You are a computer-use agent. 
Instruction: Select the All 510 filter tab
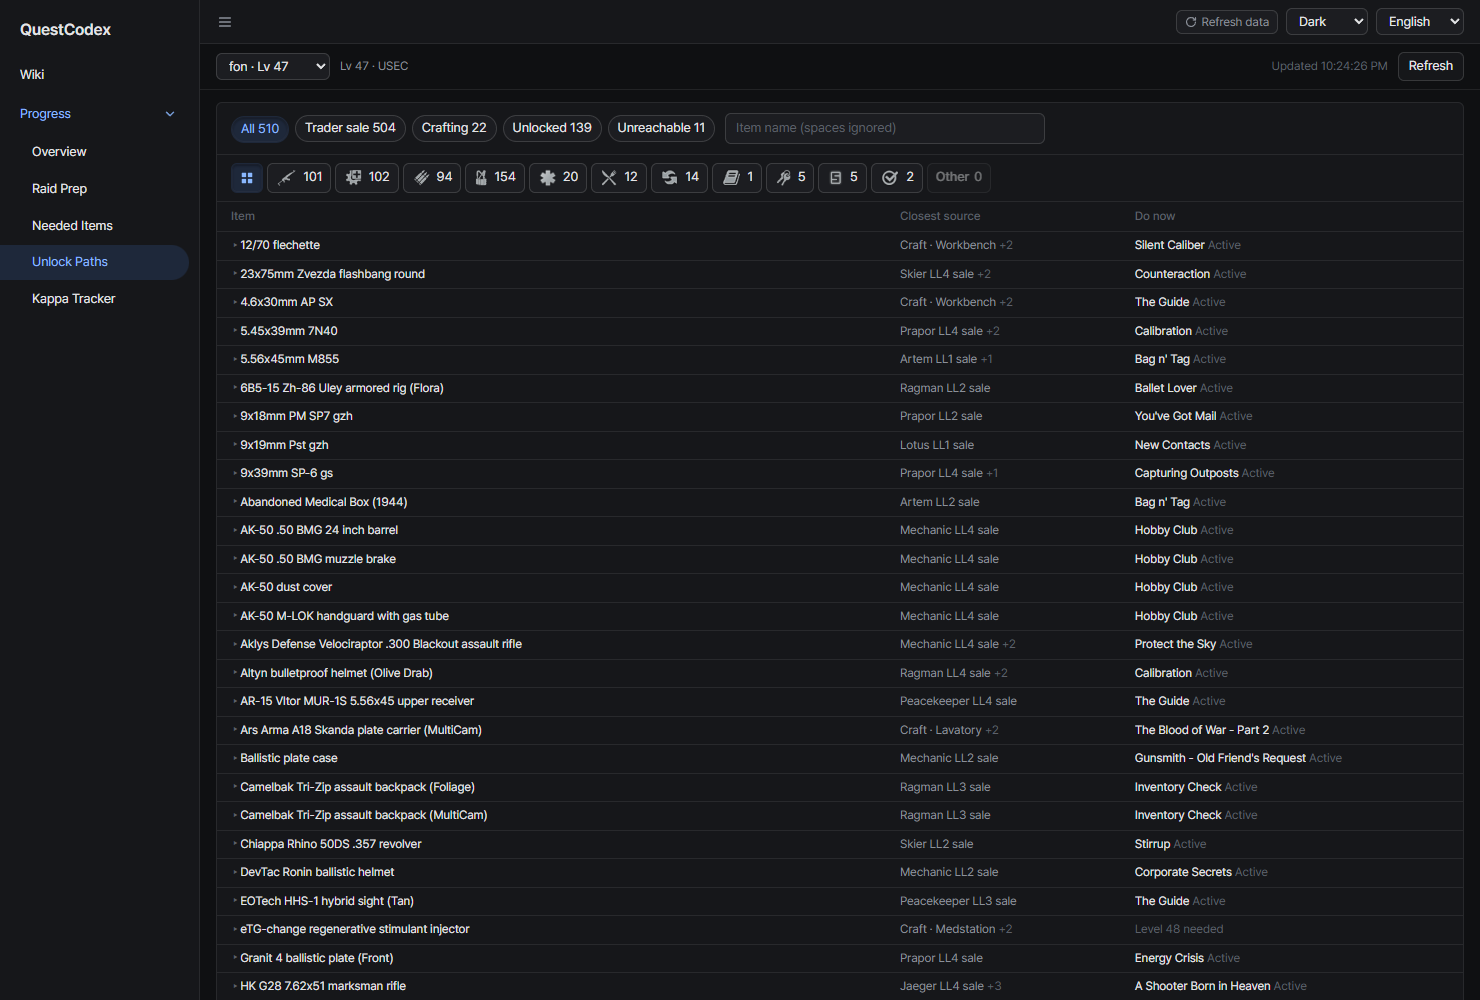tap(260, 128)
